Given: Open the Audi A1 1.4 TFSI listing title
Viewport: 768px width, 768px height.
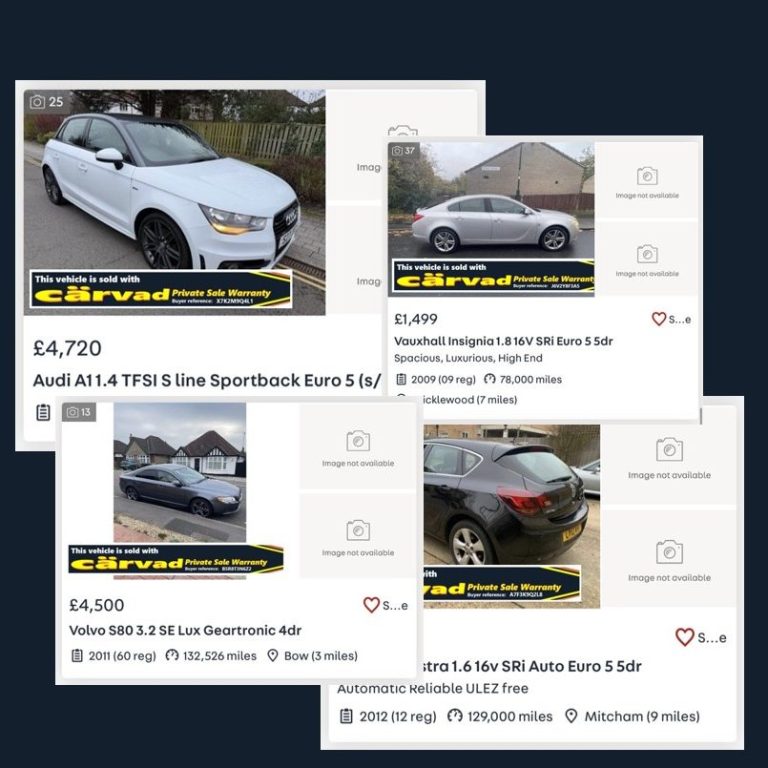Looking at the screenshot, I should click(x=207, y=381).
